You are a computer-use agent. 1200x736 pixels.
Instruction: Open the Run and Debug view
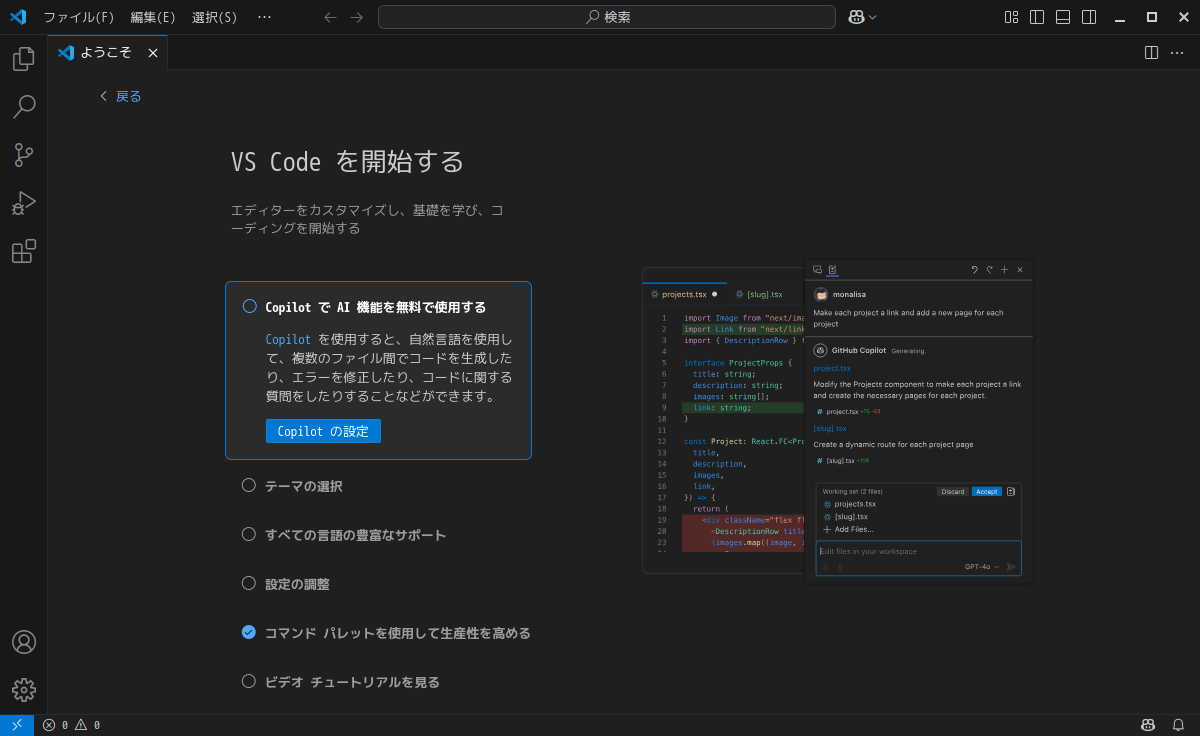tap(23, 203)
